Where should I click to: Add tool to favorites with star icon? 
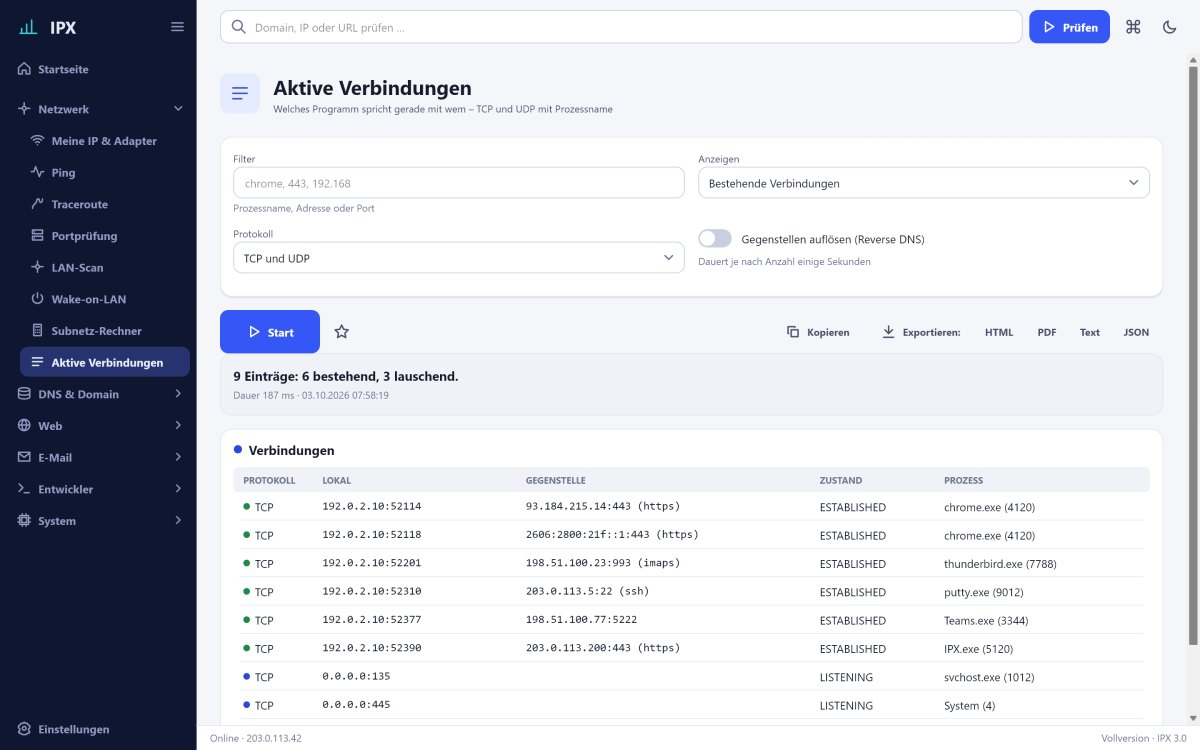341,332
